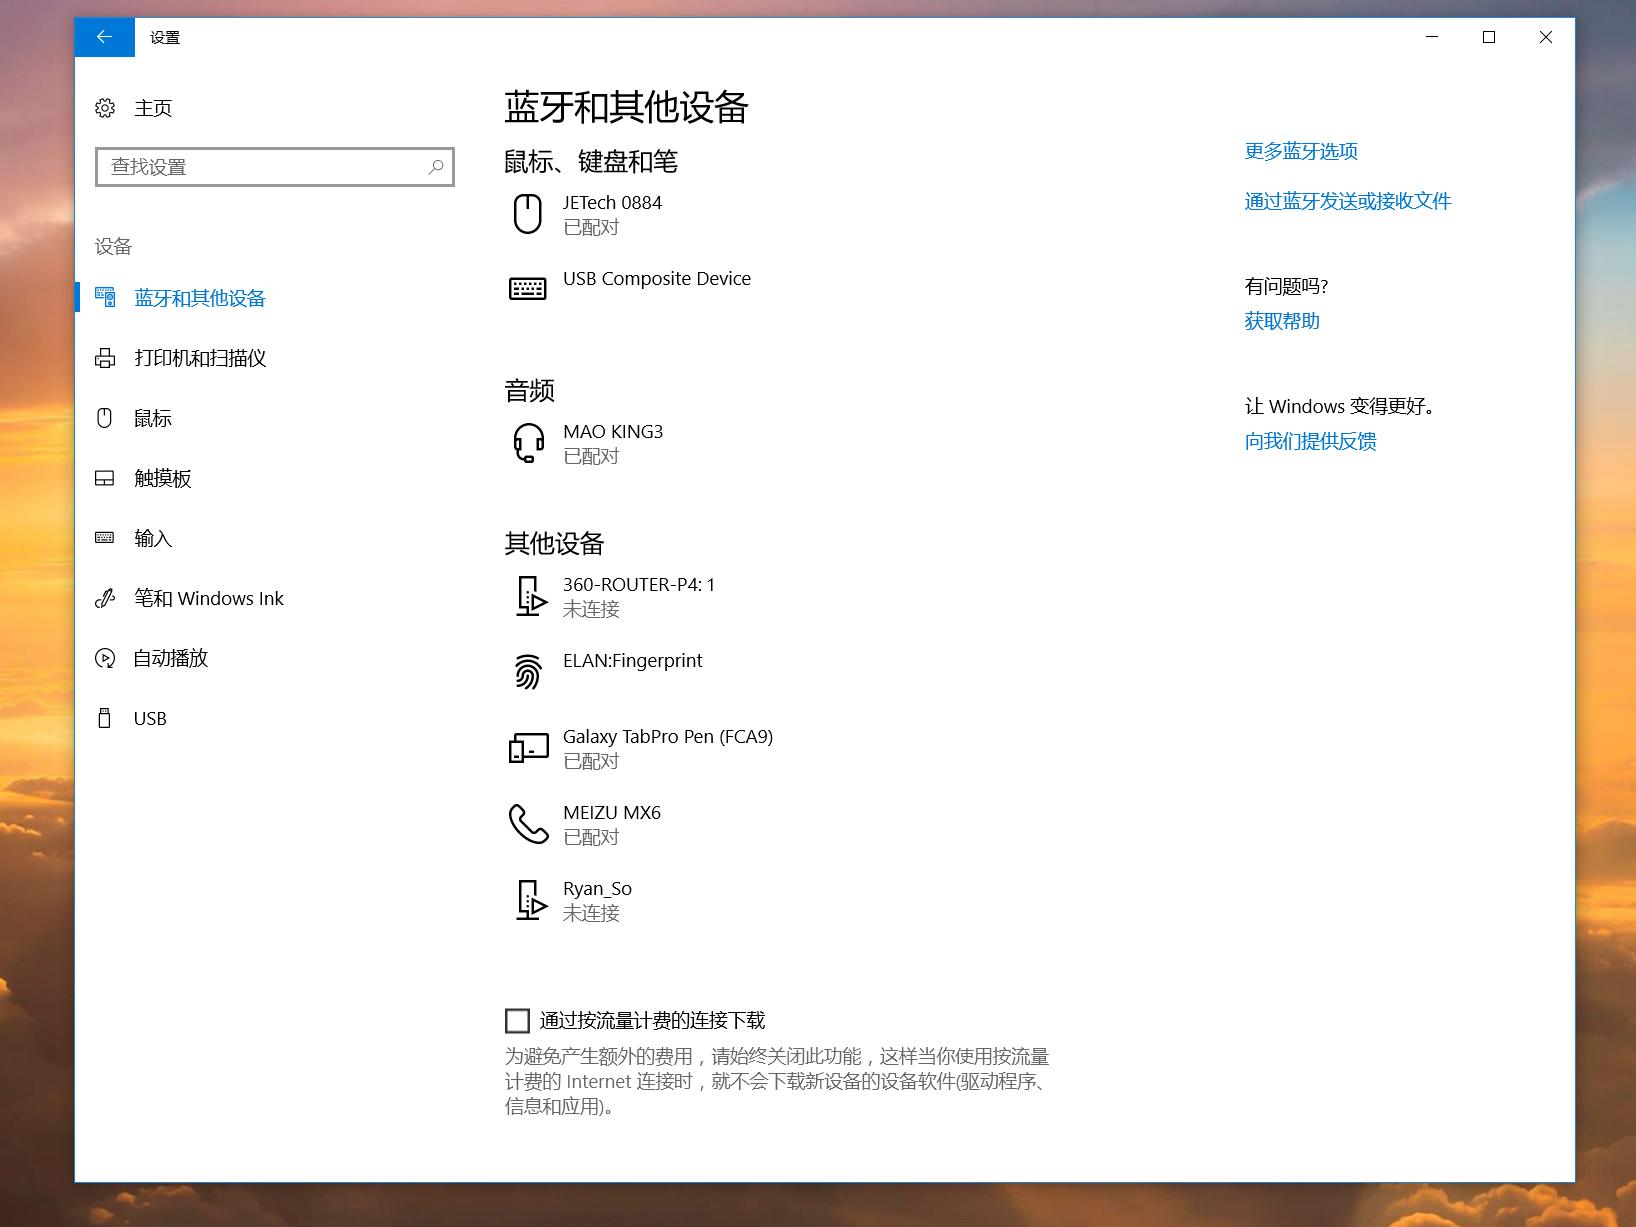This screenshot has height=1227, width=1636.
Task: Select the 360-ROUTER-P4 device icon
Action: (x=531, y=595)
